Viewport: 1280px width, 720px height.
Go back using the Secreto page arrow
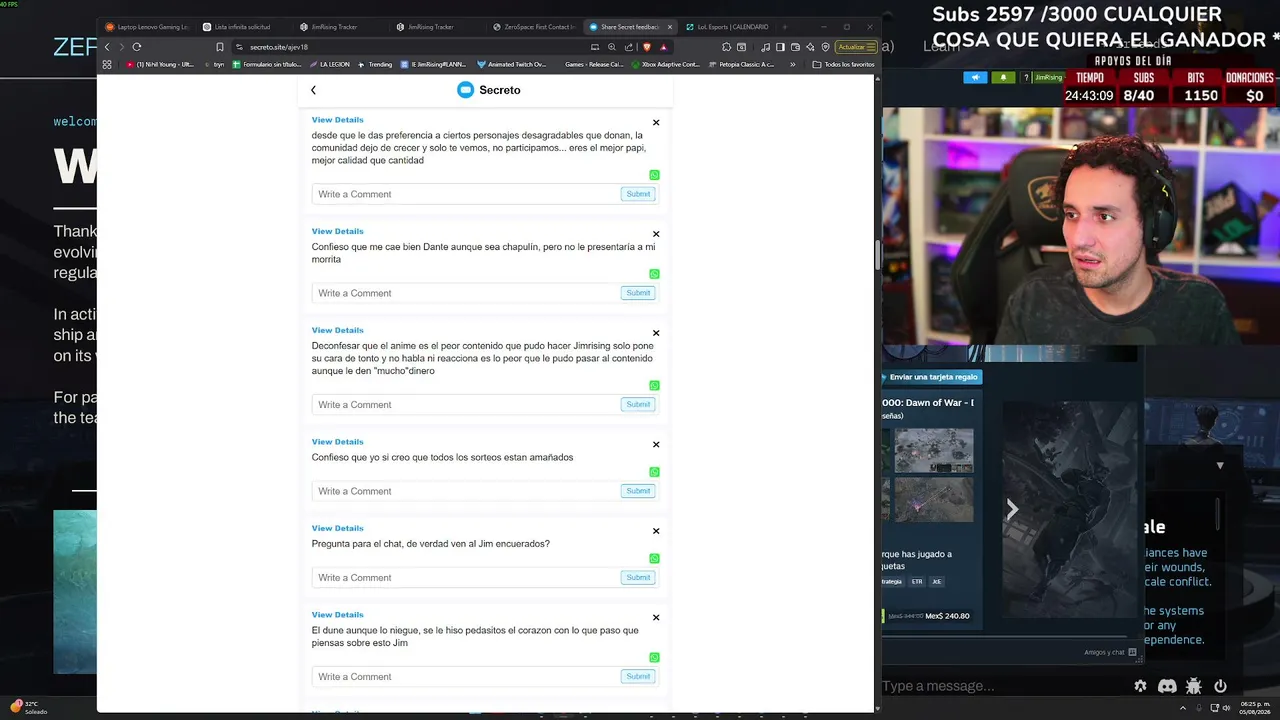point(313,90)
